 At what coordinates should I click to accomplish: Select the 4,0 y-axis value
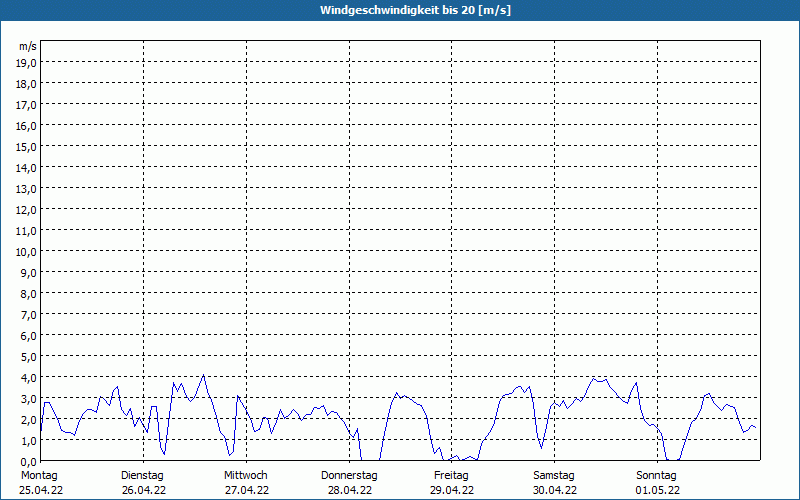tap(29, 378)
